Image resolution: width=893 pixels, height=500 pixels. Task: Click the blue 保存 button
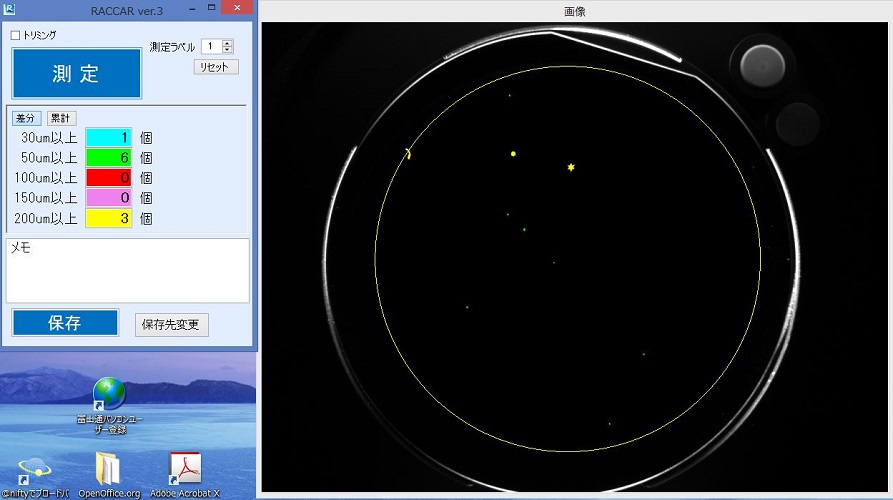click(65, 323)
